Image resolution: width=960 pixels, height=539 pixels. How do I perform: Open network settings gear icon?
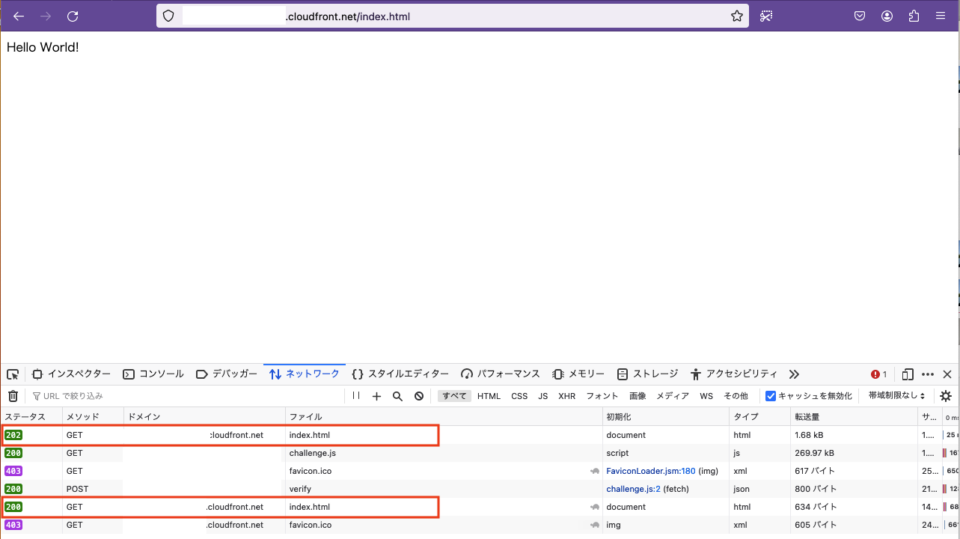click(x=946, y=396)
